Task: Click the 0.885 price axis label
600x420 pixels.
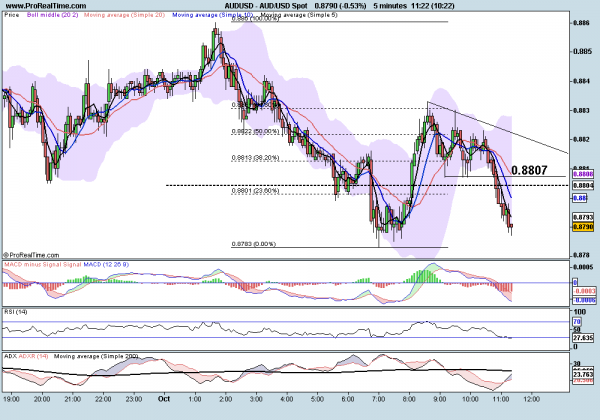Action: (580, 52)
